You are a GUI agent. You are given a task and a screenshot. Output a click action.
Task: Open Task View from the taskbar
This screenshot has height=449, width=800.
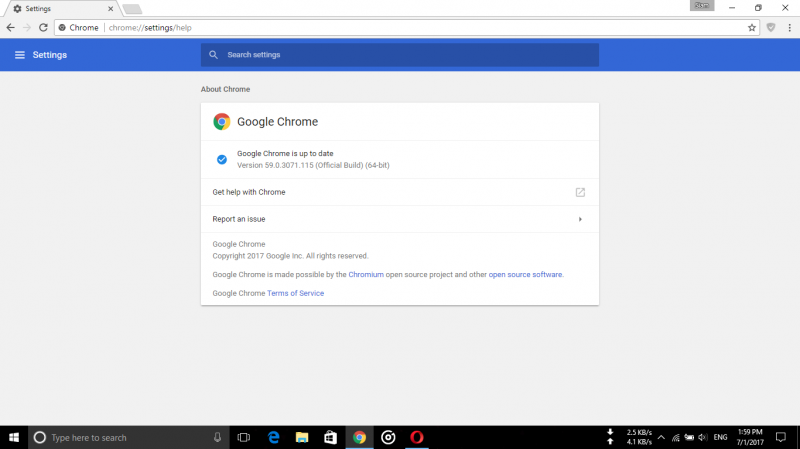(x=244, y=437)
